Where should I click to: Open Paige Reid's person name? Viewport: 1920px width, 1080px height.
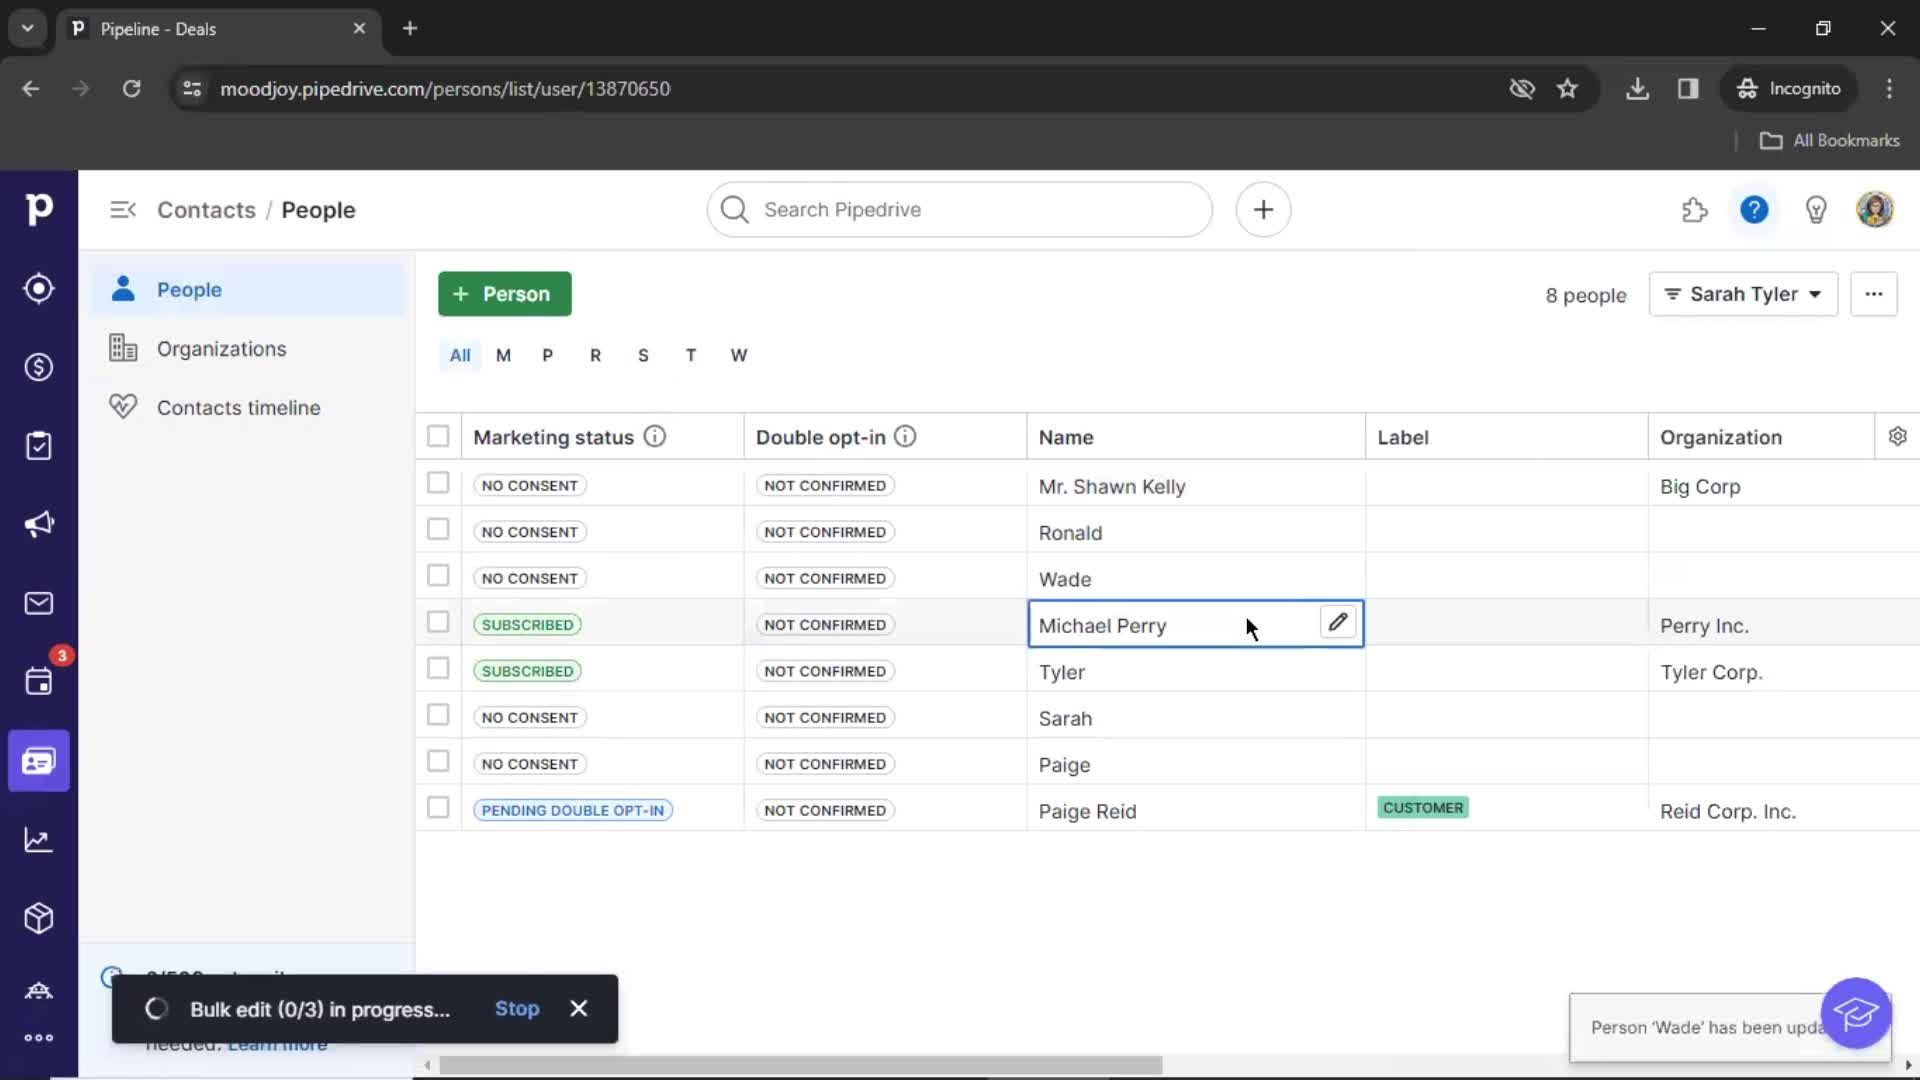coord(1087,812)
